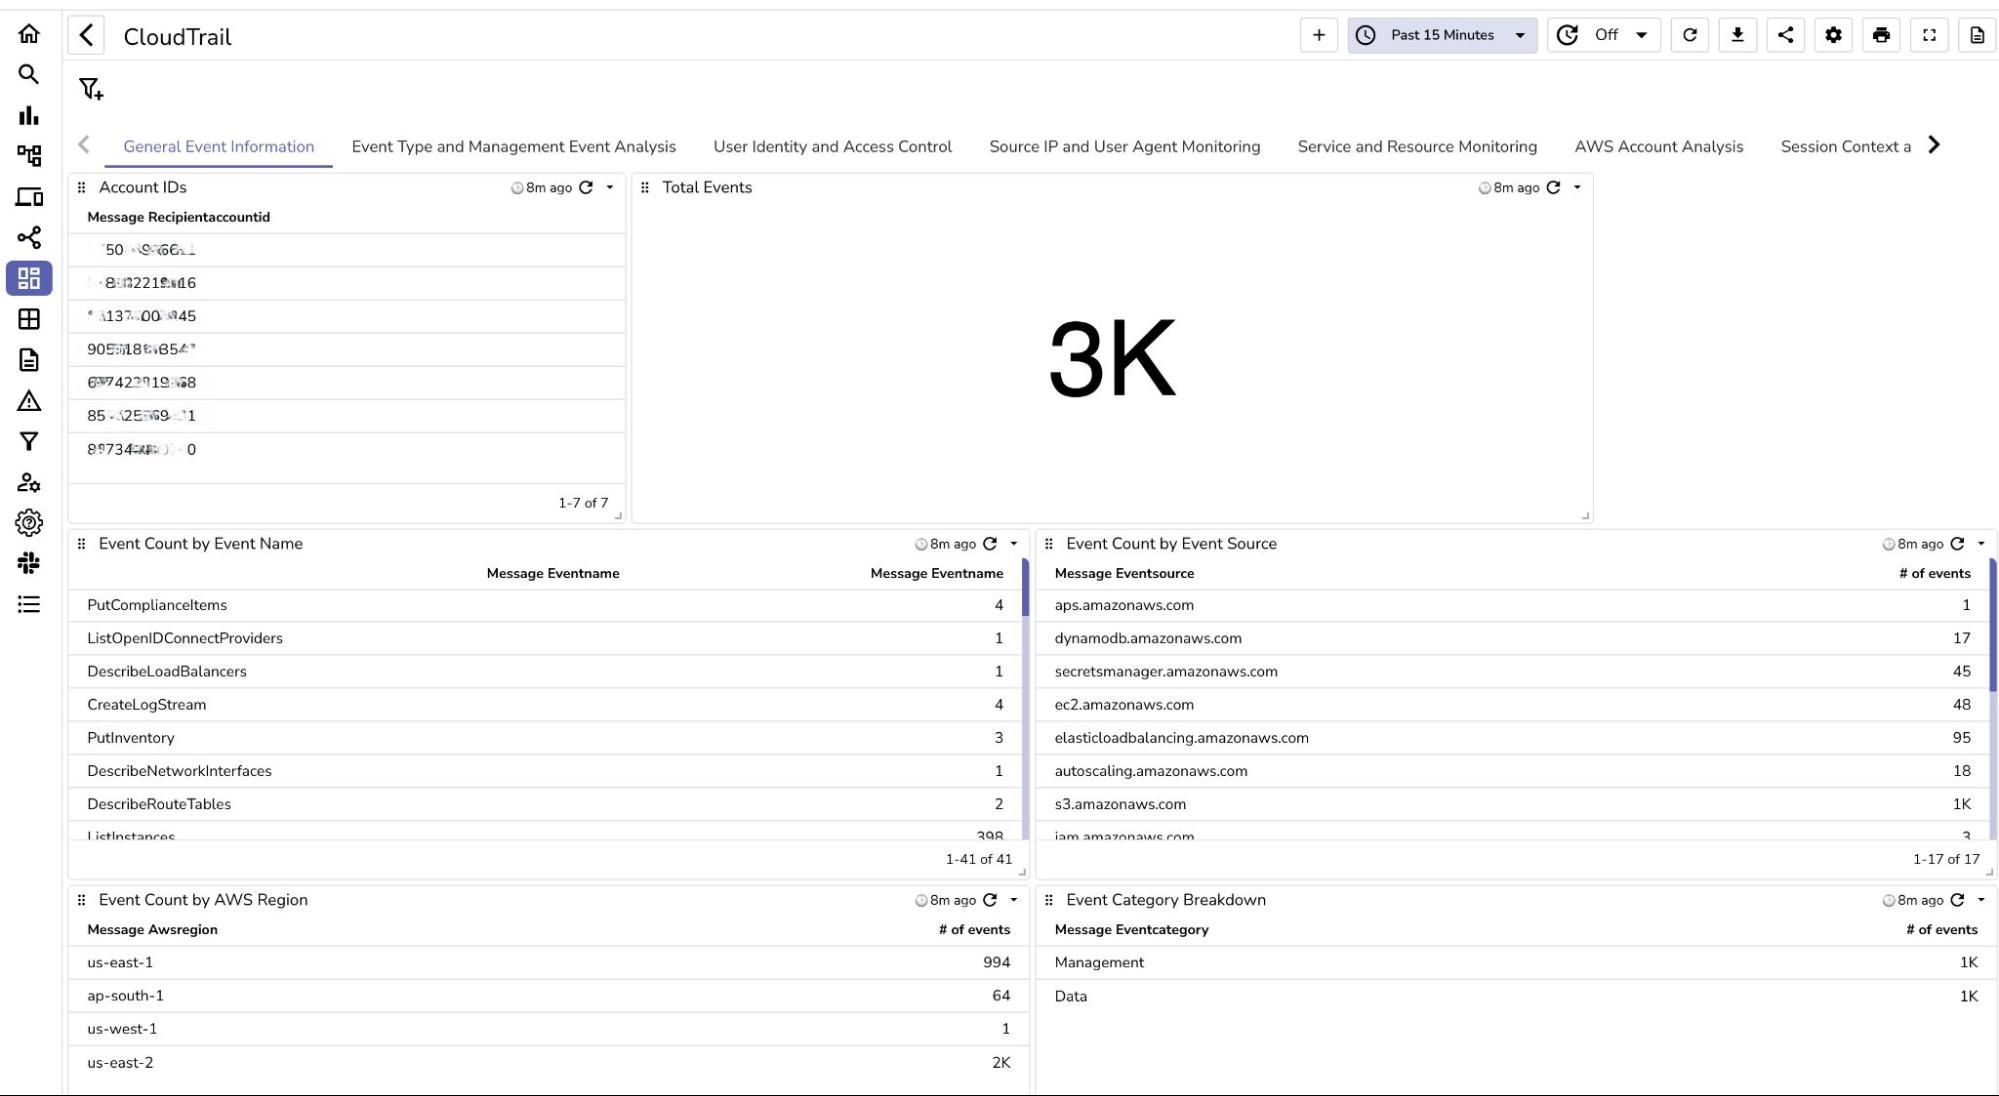The image size is (1999, 1096).
Task: Enter fullscreen mode using the expand icon
Action: [x=1929, y=35]
